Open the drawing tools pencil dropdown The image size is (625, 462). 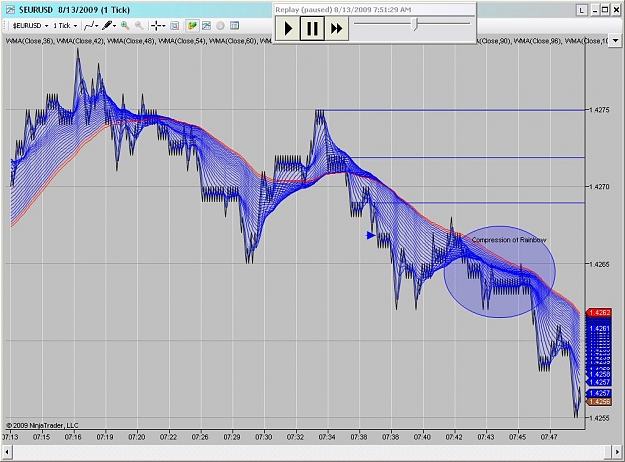coord(109,26)
